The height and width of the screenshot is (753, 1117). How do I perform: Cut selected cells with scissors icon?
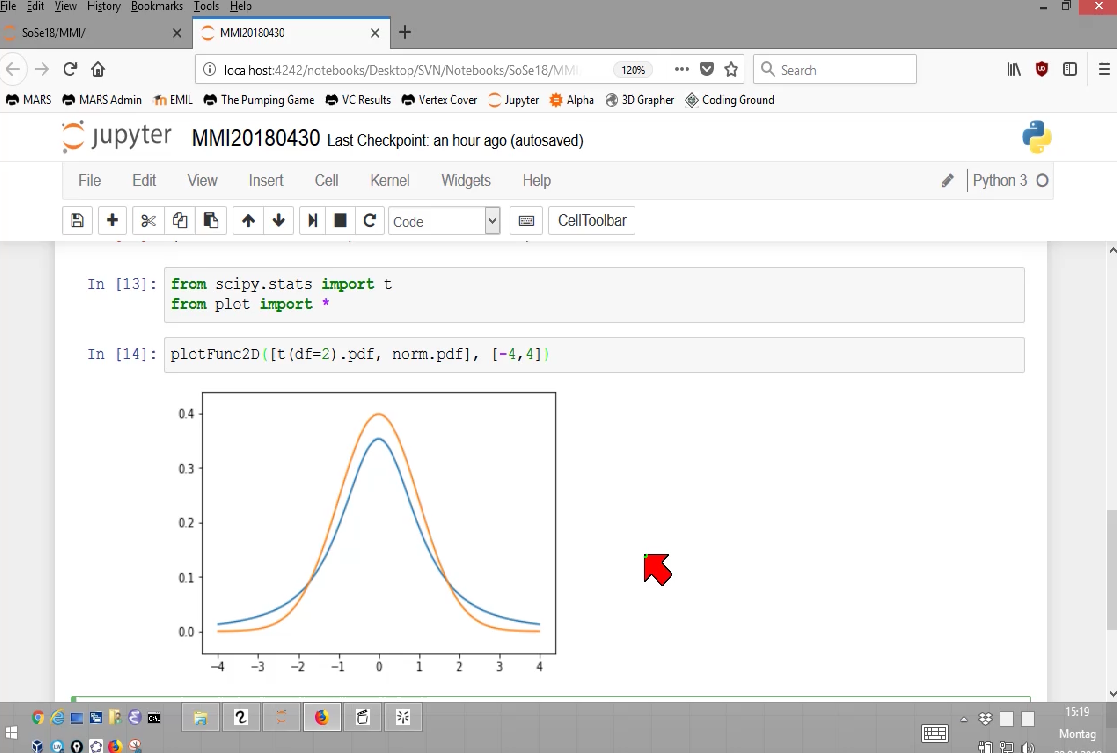tap(148, 221)
